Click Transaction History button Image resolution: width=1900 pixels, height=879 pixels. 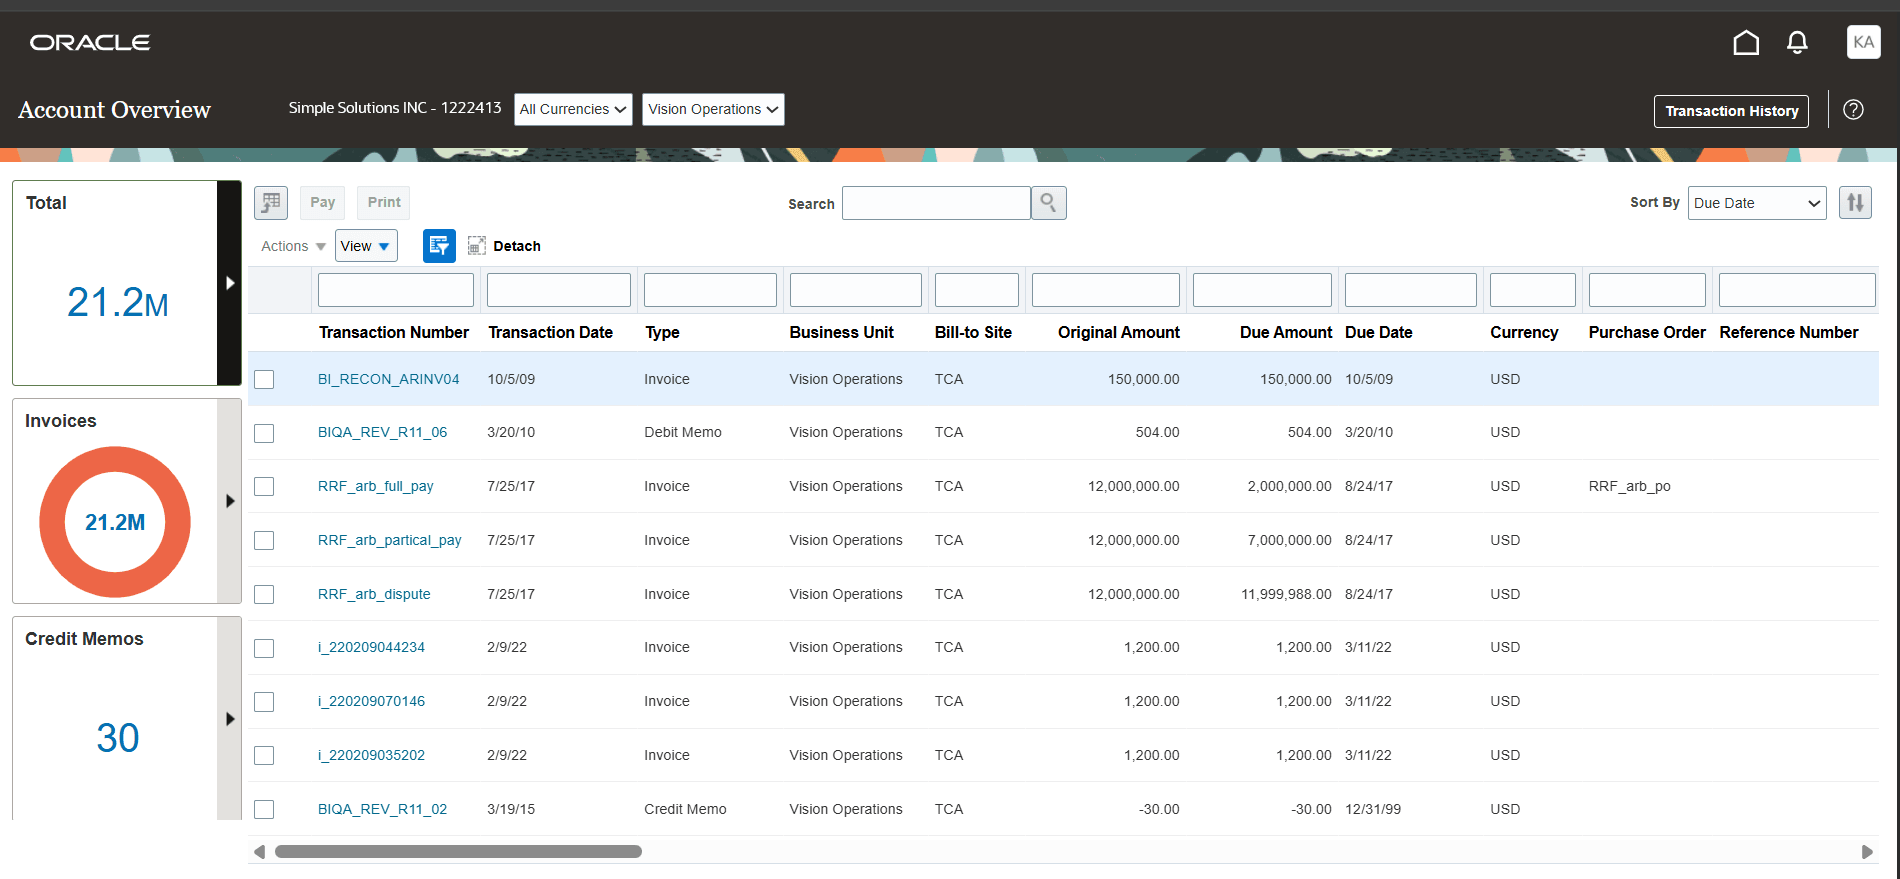(1731, 111)
